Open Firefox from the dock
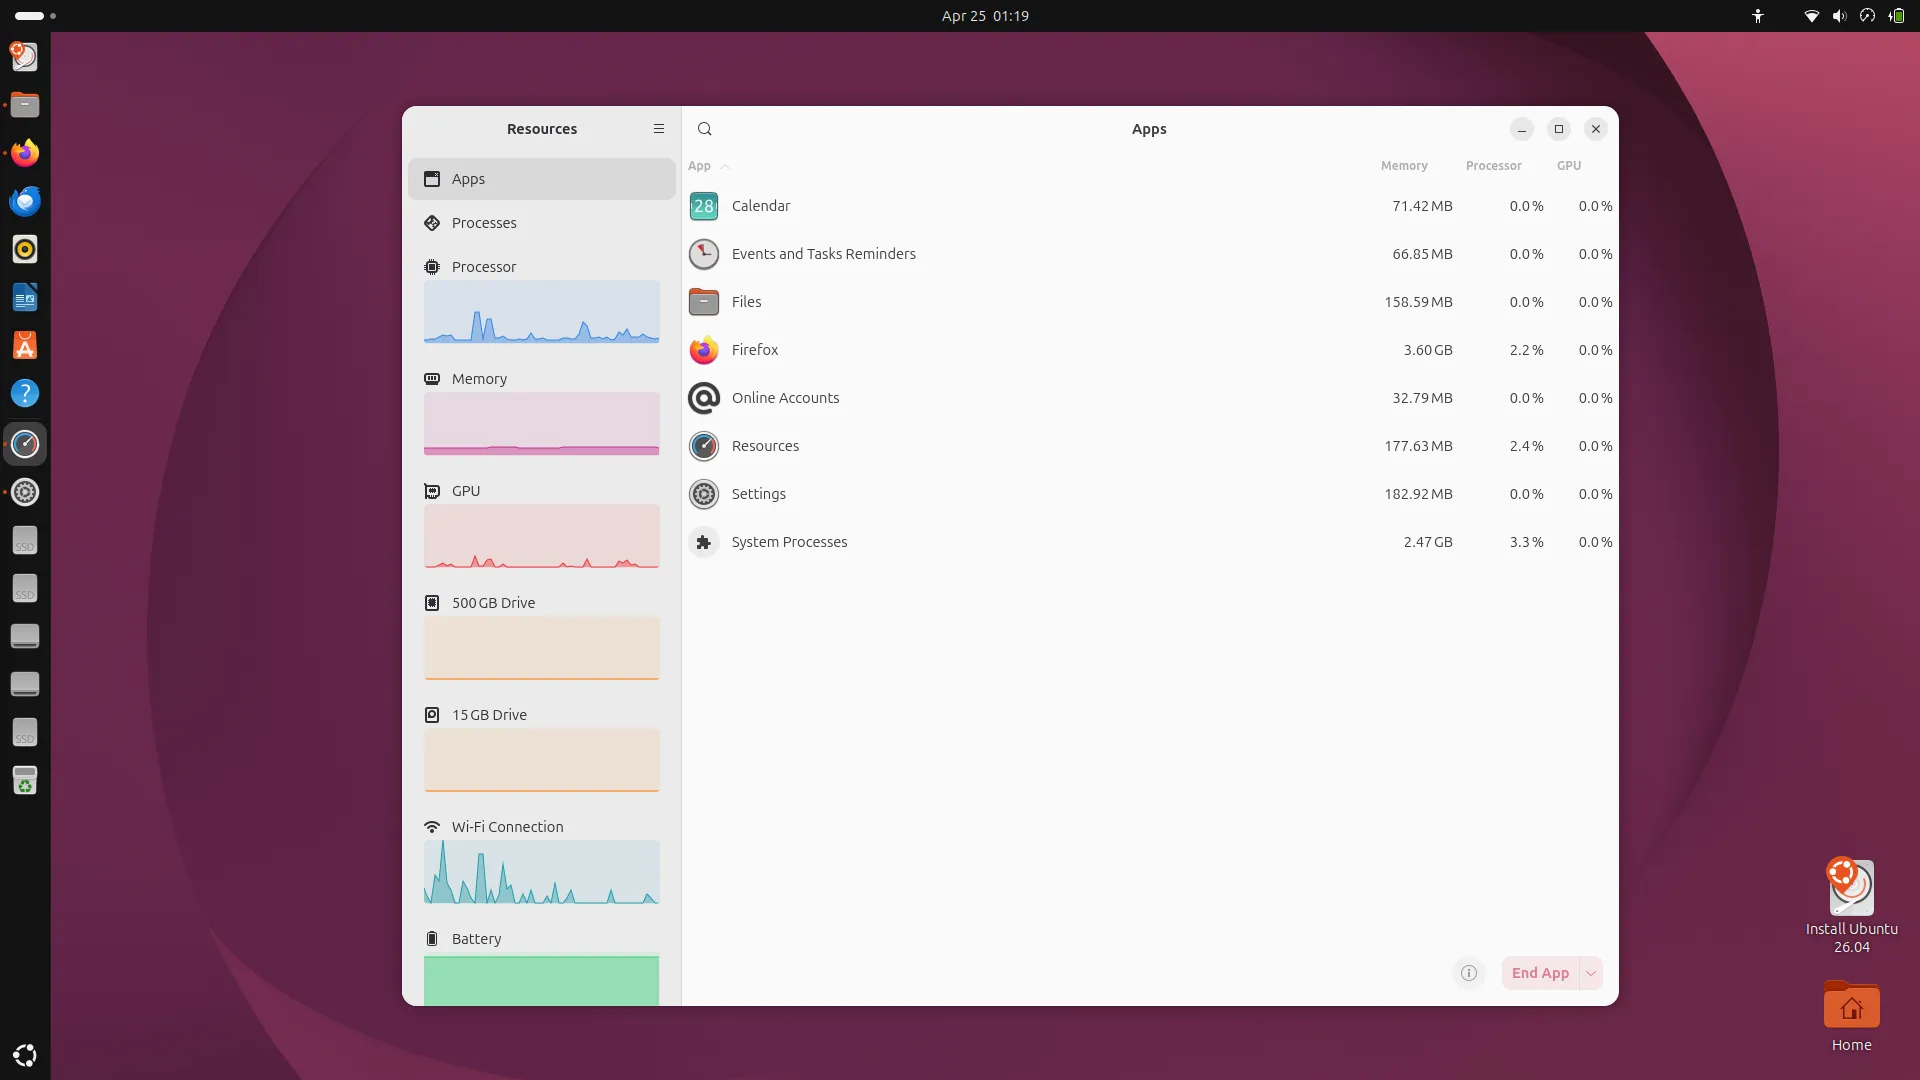The height and width of the screenshot is (1080, 1920). click(25, 152)
